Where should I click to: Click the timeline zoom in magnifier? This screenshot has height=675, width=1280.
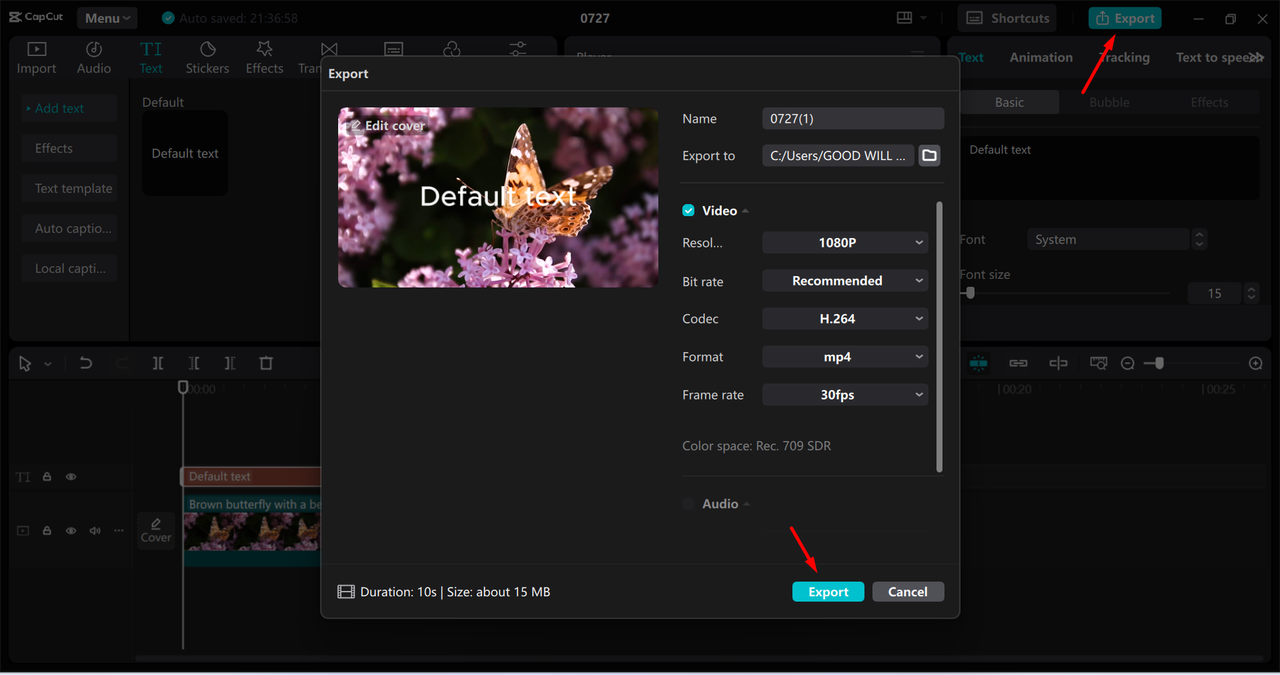(x=1256, y=363)
